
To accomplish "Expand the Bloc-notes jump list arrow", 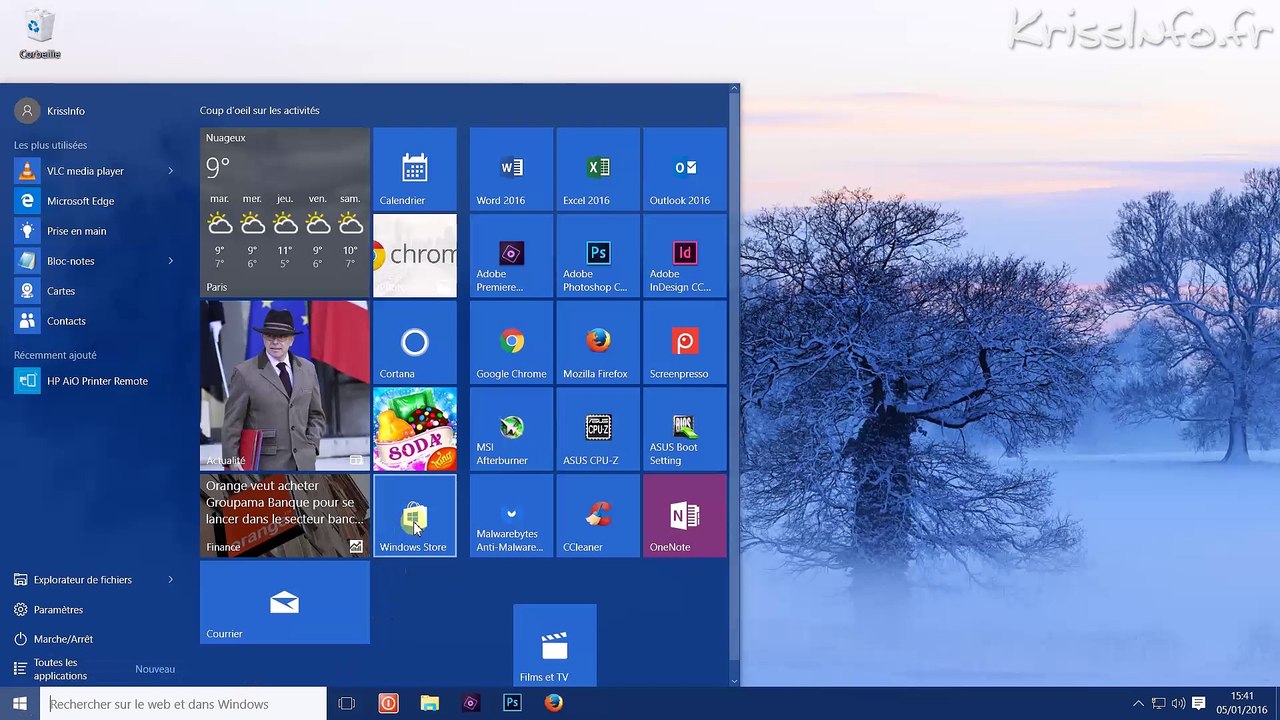I will [170, 261].
